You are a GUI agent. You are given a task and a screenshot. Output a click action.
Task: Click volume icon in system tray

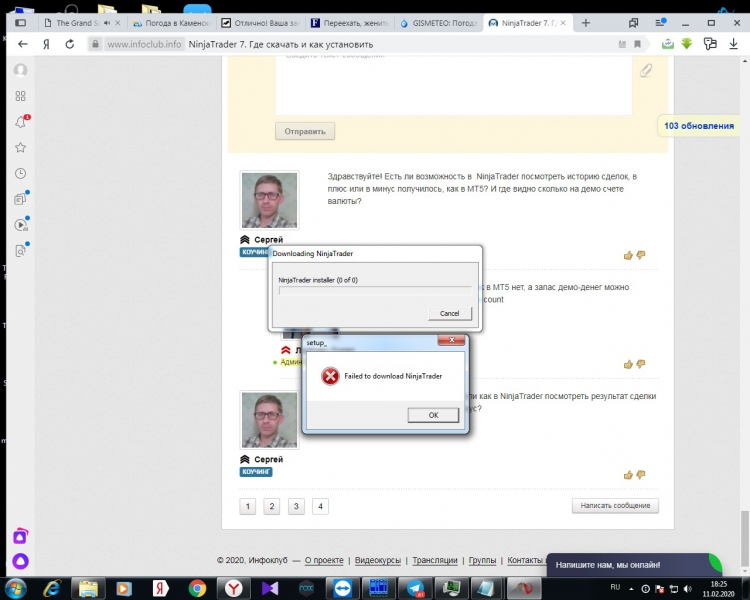(688, 589)
